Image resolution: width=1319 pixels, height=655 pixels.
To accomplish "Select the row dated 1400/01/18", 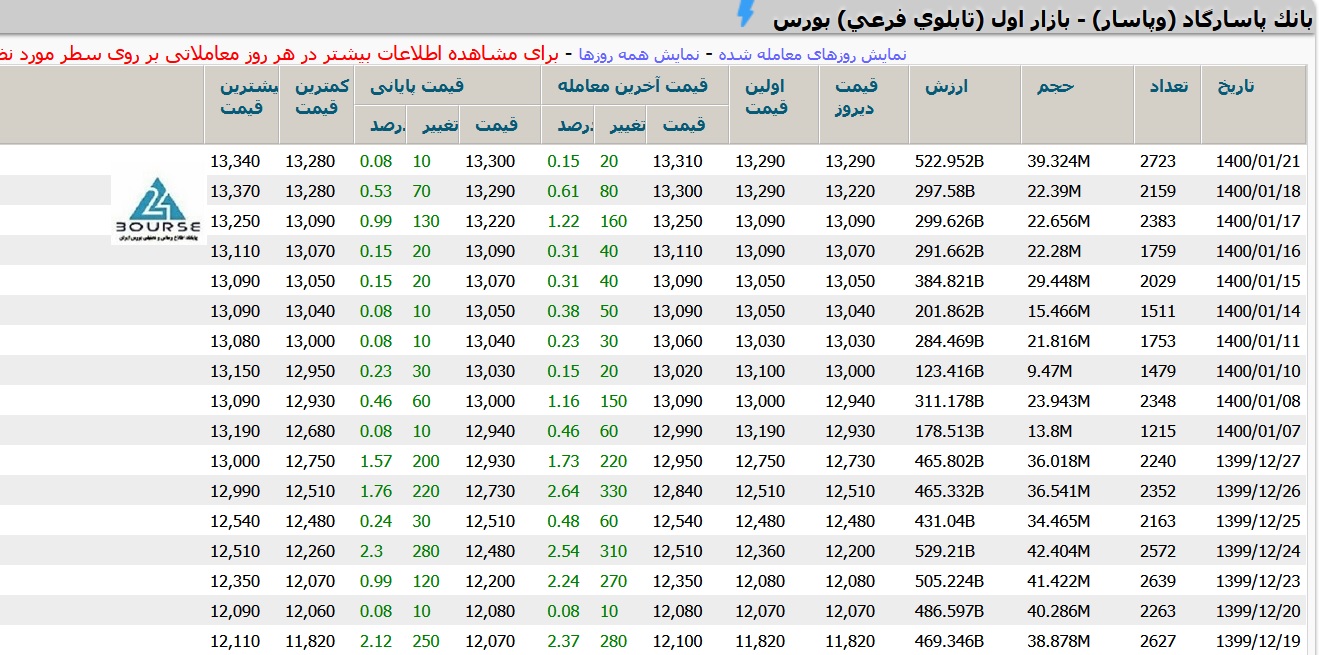I will 653,191.
